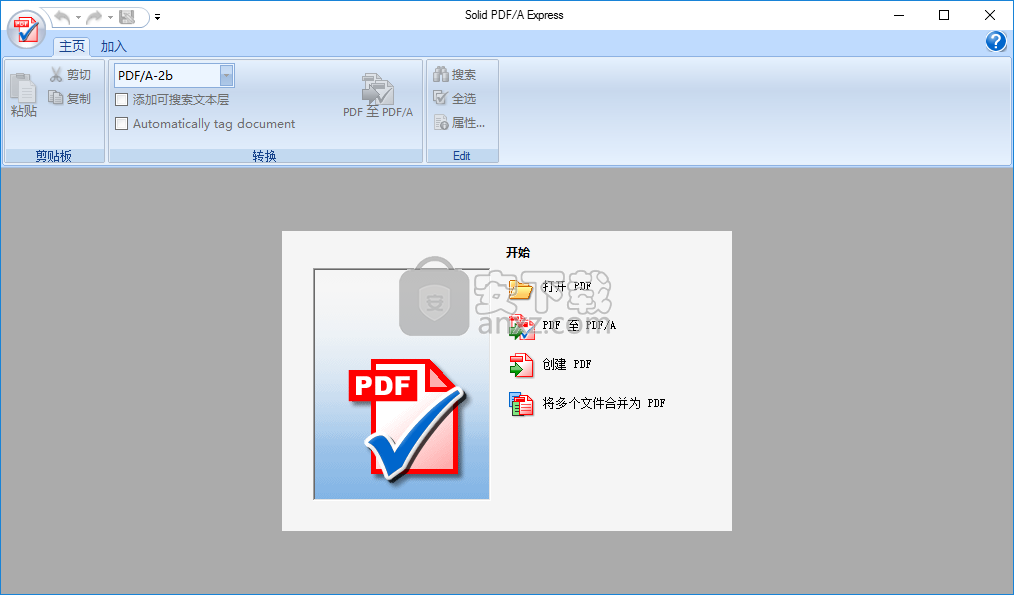Enable 添加可搜索文本层 checkbox
The width and height of the screenshot is (1014, 595).
122,100
